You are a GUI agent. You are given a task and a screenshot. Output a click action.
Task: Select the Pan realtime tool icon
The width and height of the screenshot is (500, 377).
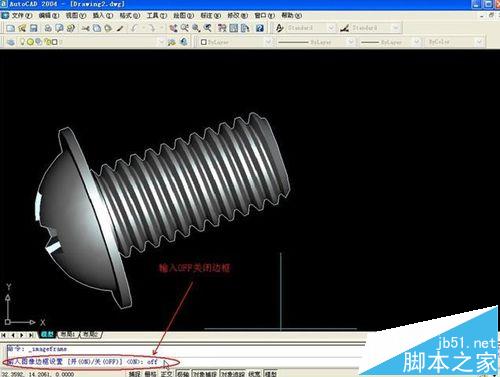[173, 28]
